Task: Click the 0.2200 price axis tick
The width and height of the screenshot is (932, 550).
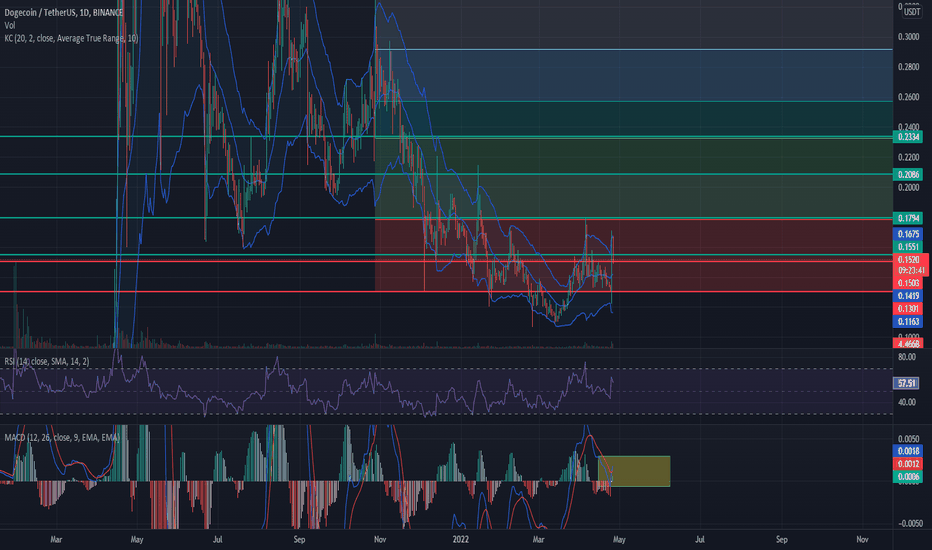Action: click(x=908, y=158)
